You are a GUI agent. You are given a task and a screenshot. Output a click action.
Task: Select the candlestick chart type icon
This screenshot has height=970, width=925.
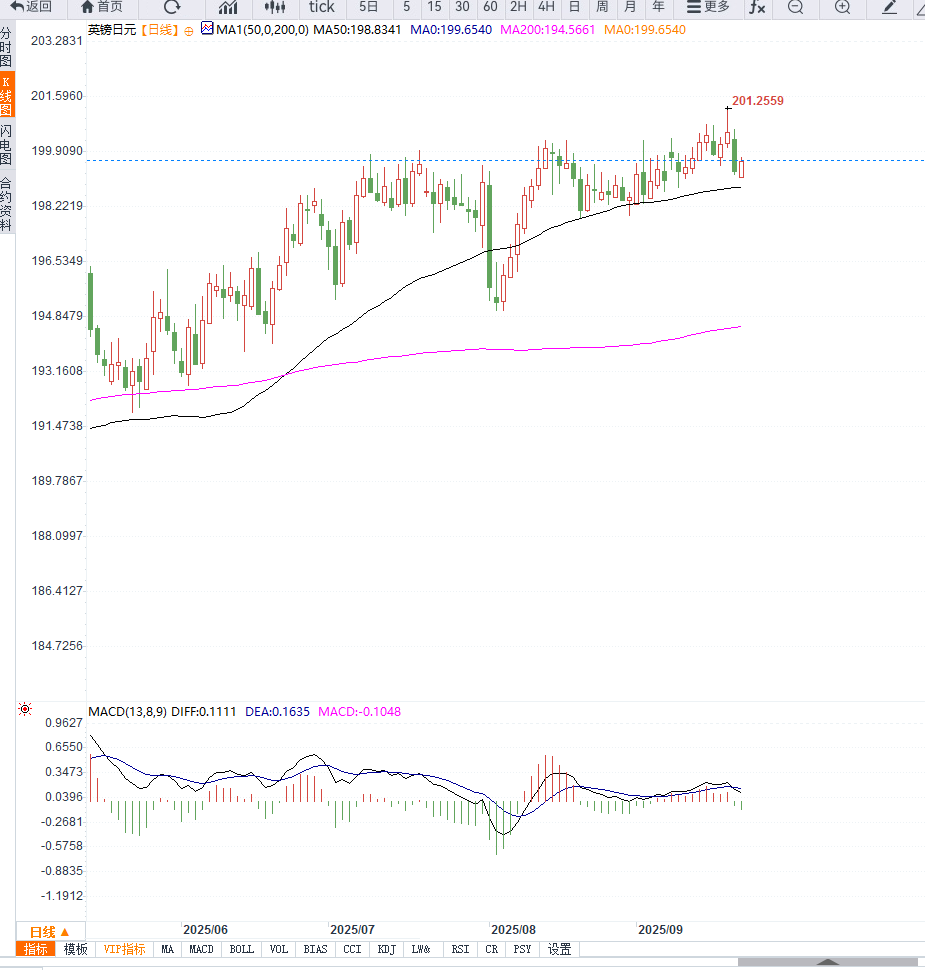tap(275, 7)
